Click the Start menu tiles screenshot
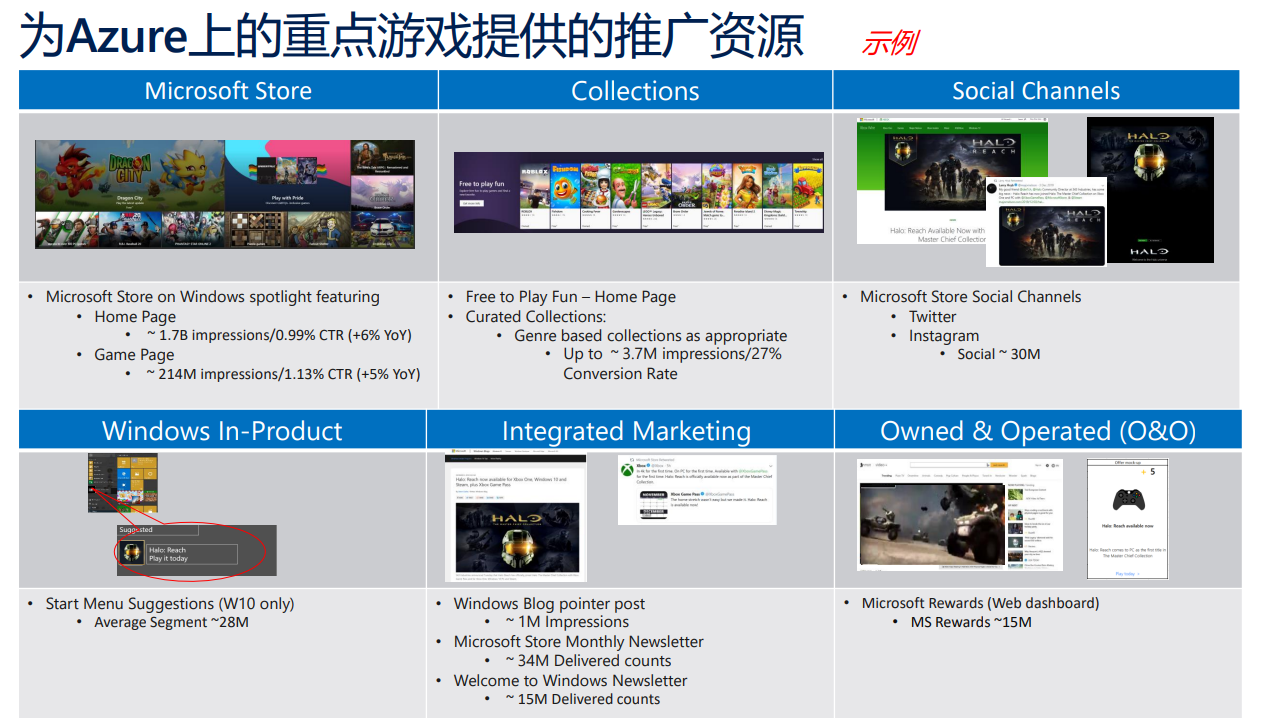1277x718 pixels. point(123,483)
